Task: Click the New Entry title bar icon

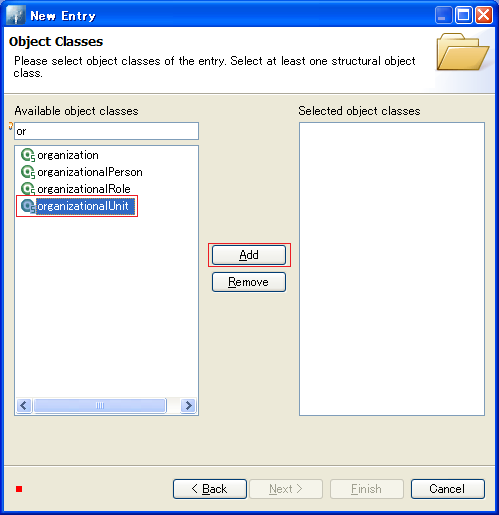Action: [x=16, y=16]
